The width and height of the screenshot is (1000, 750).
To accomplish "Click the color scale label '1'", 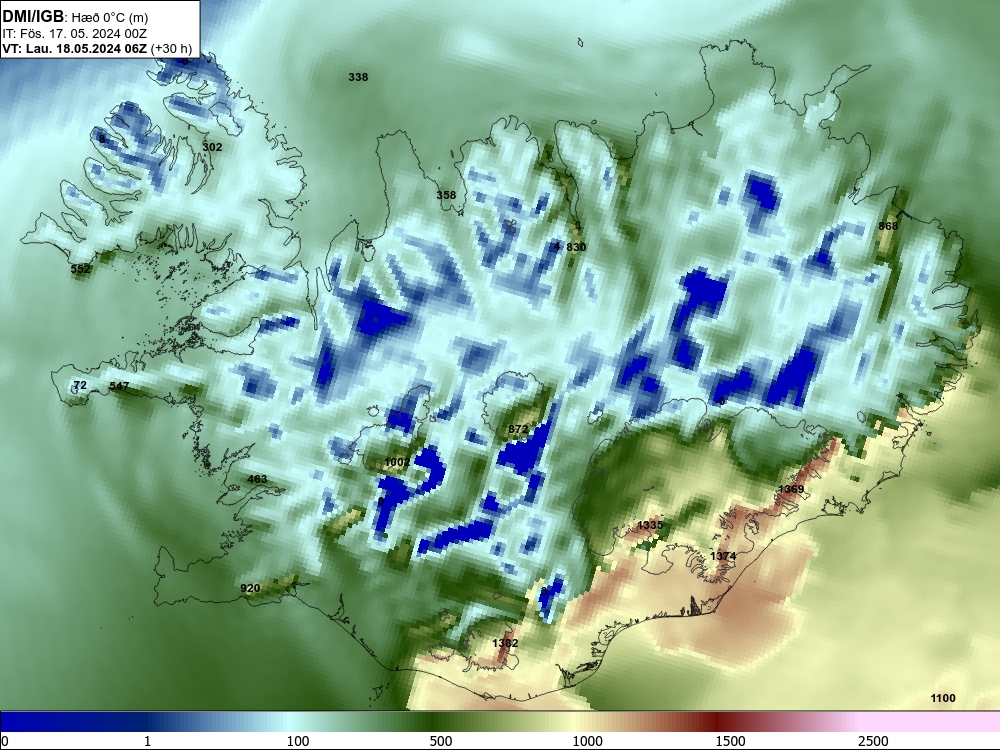I will [x=147, y=741].
